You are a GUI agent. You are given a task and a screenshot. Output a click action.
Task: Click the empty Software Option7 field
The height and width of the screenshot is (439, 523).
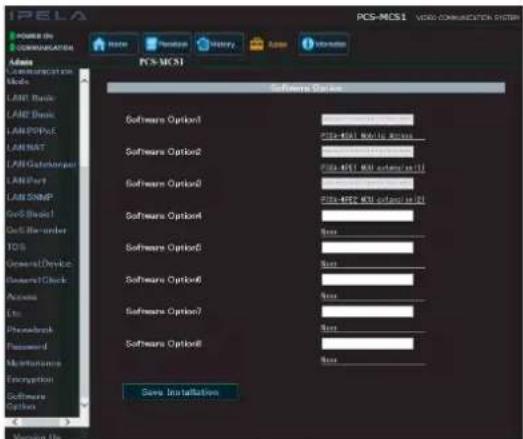(x=367, y=312)
